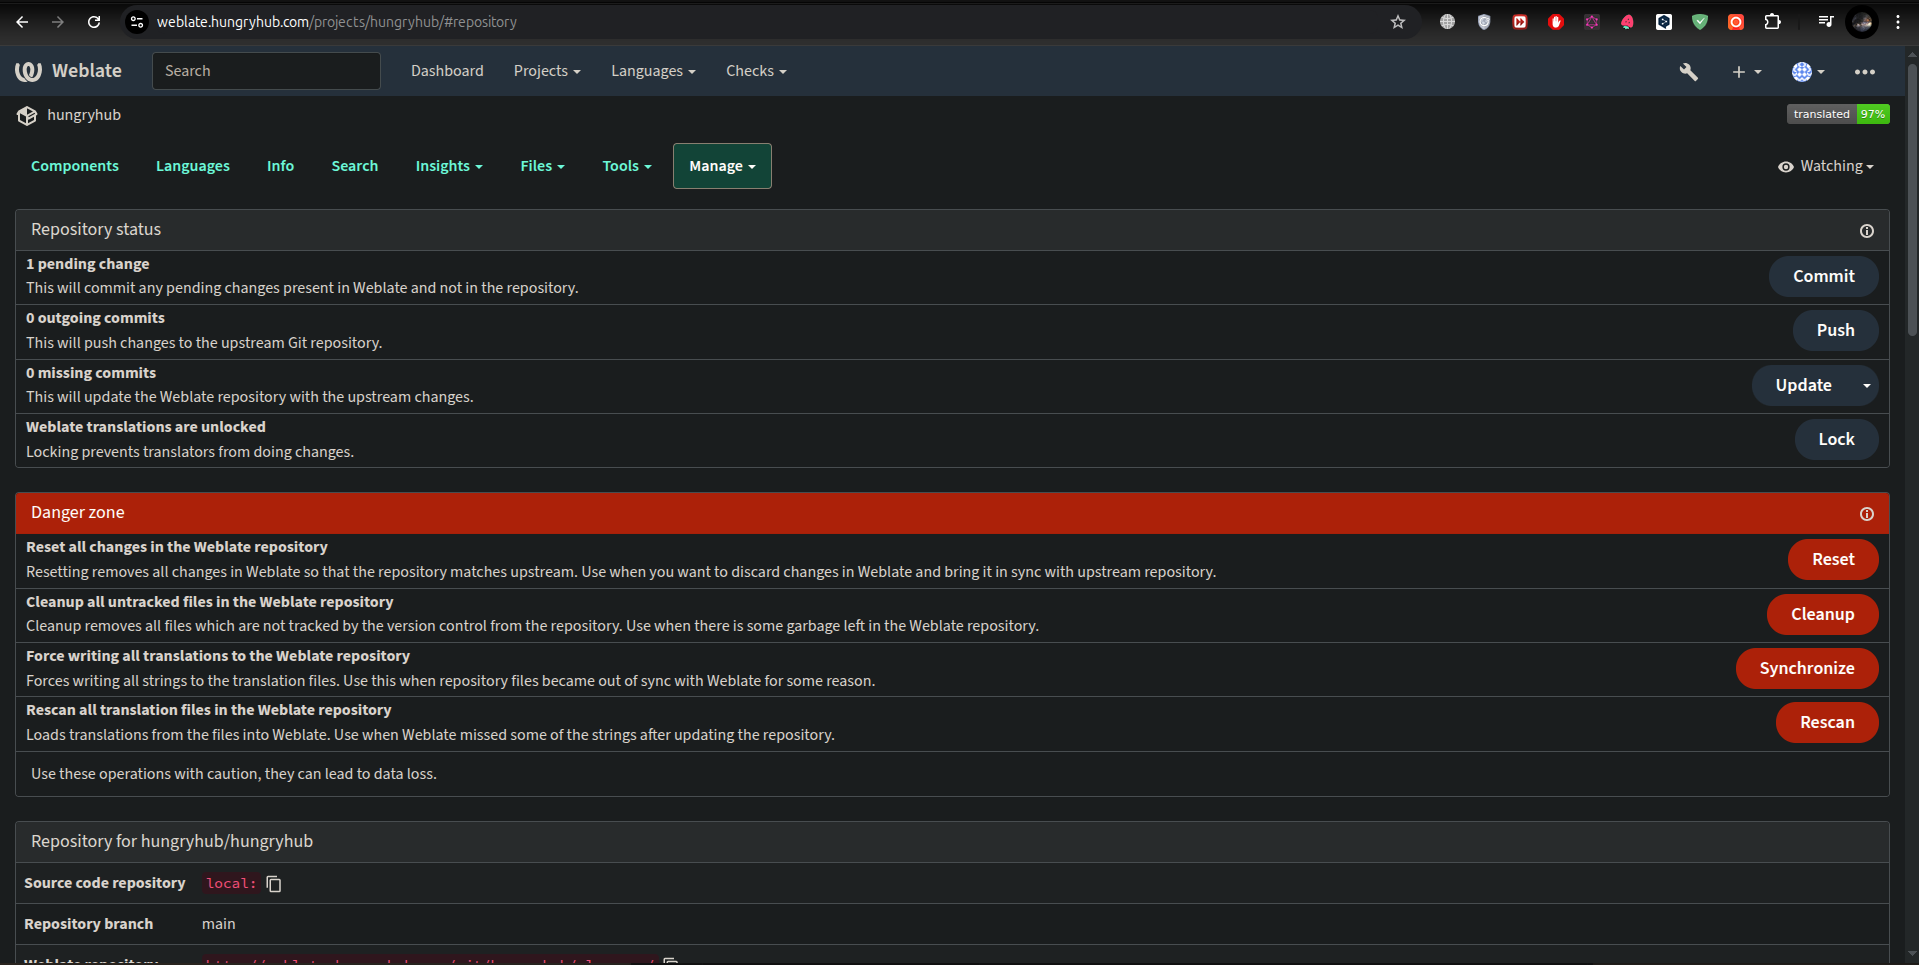Click the Repository status info icon
Viewport: 1919px width, 965px height.
(x=1866, y=231)
